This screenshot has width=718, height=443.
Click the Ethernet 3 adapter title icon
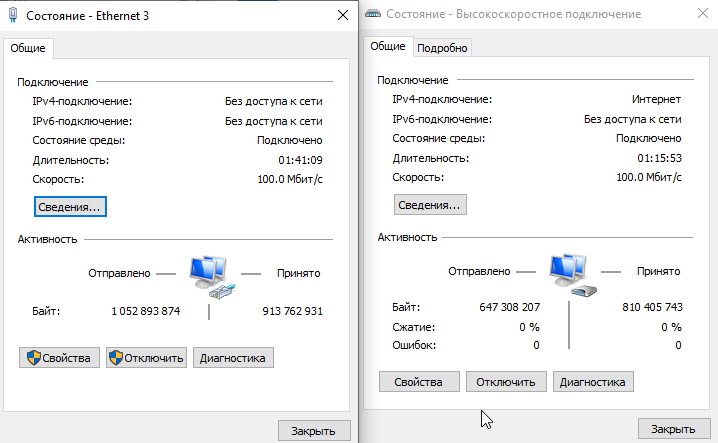point(13,15)
